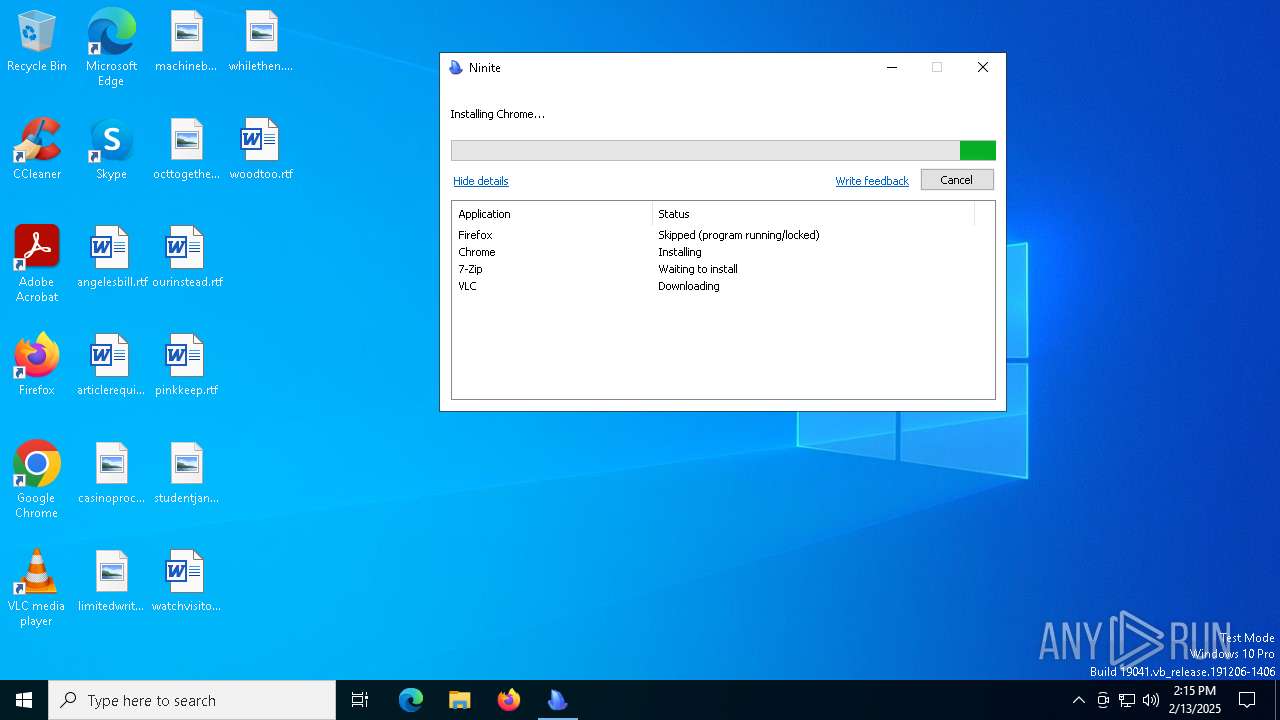
Task: Open the Adobe Acrobat desktop shortcut
Action: pyautogui.click(x=37, y=264)
